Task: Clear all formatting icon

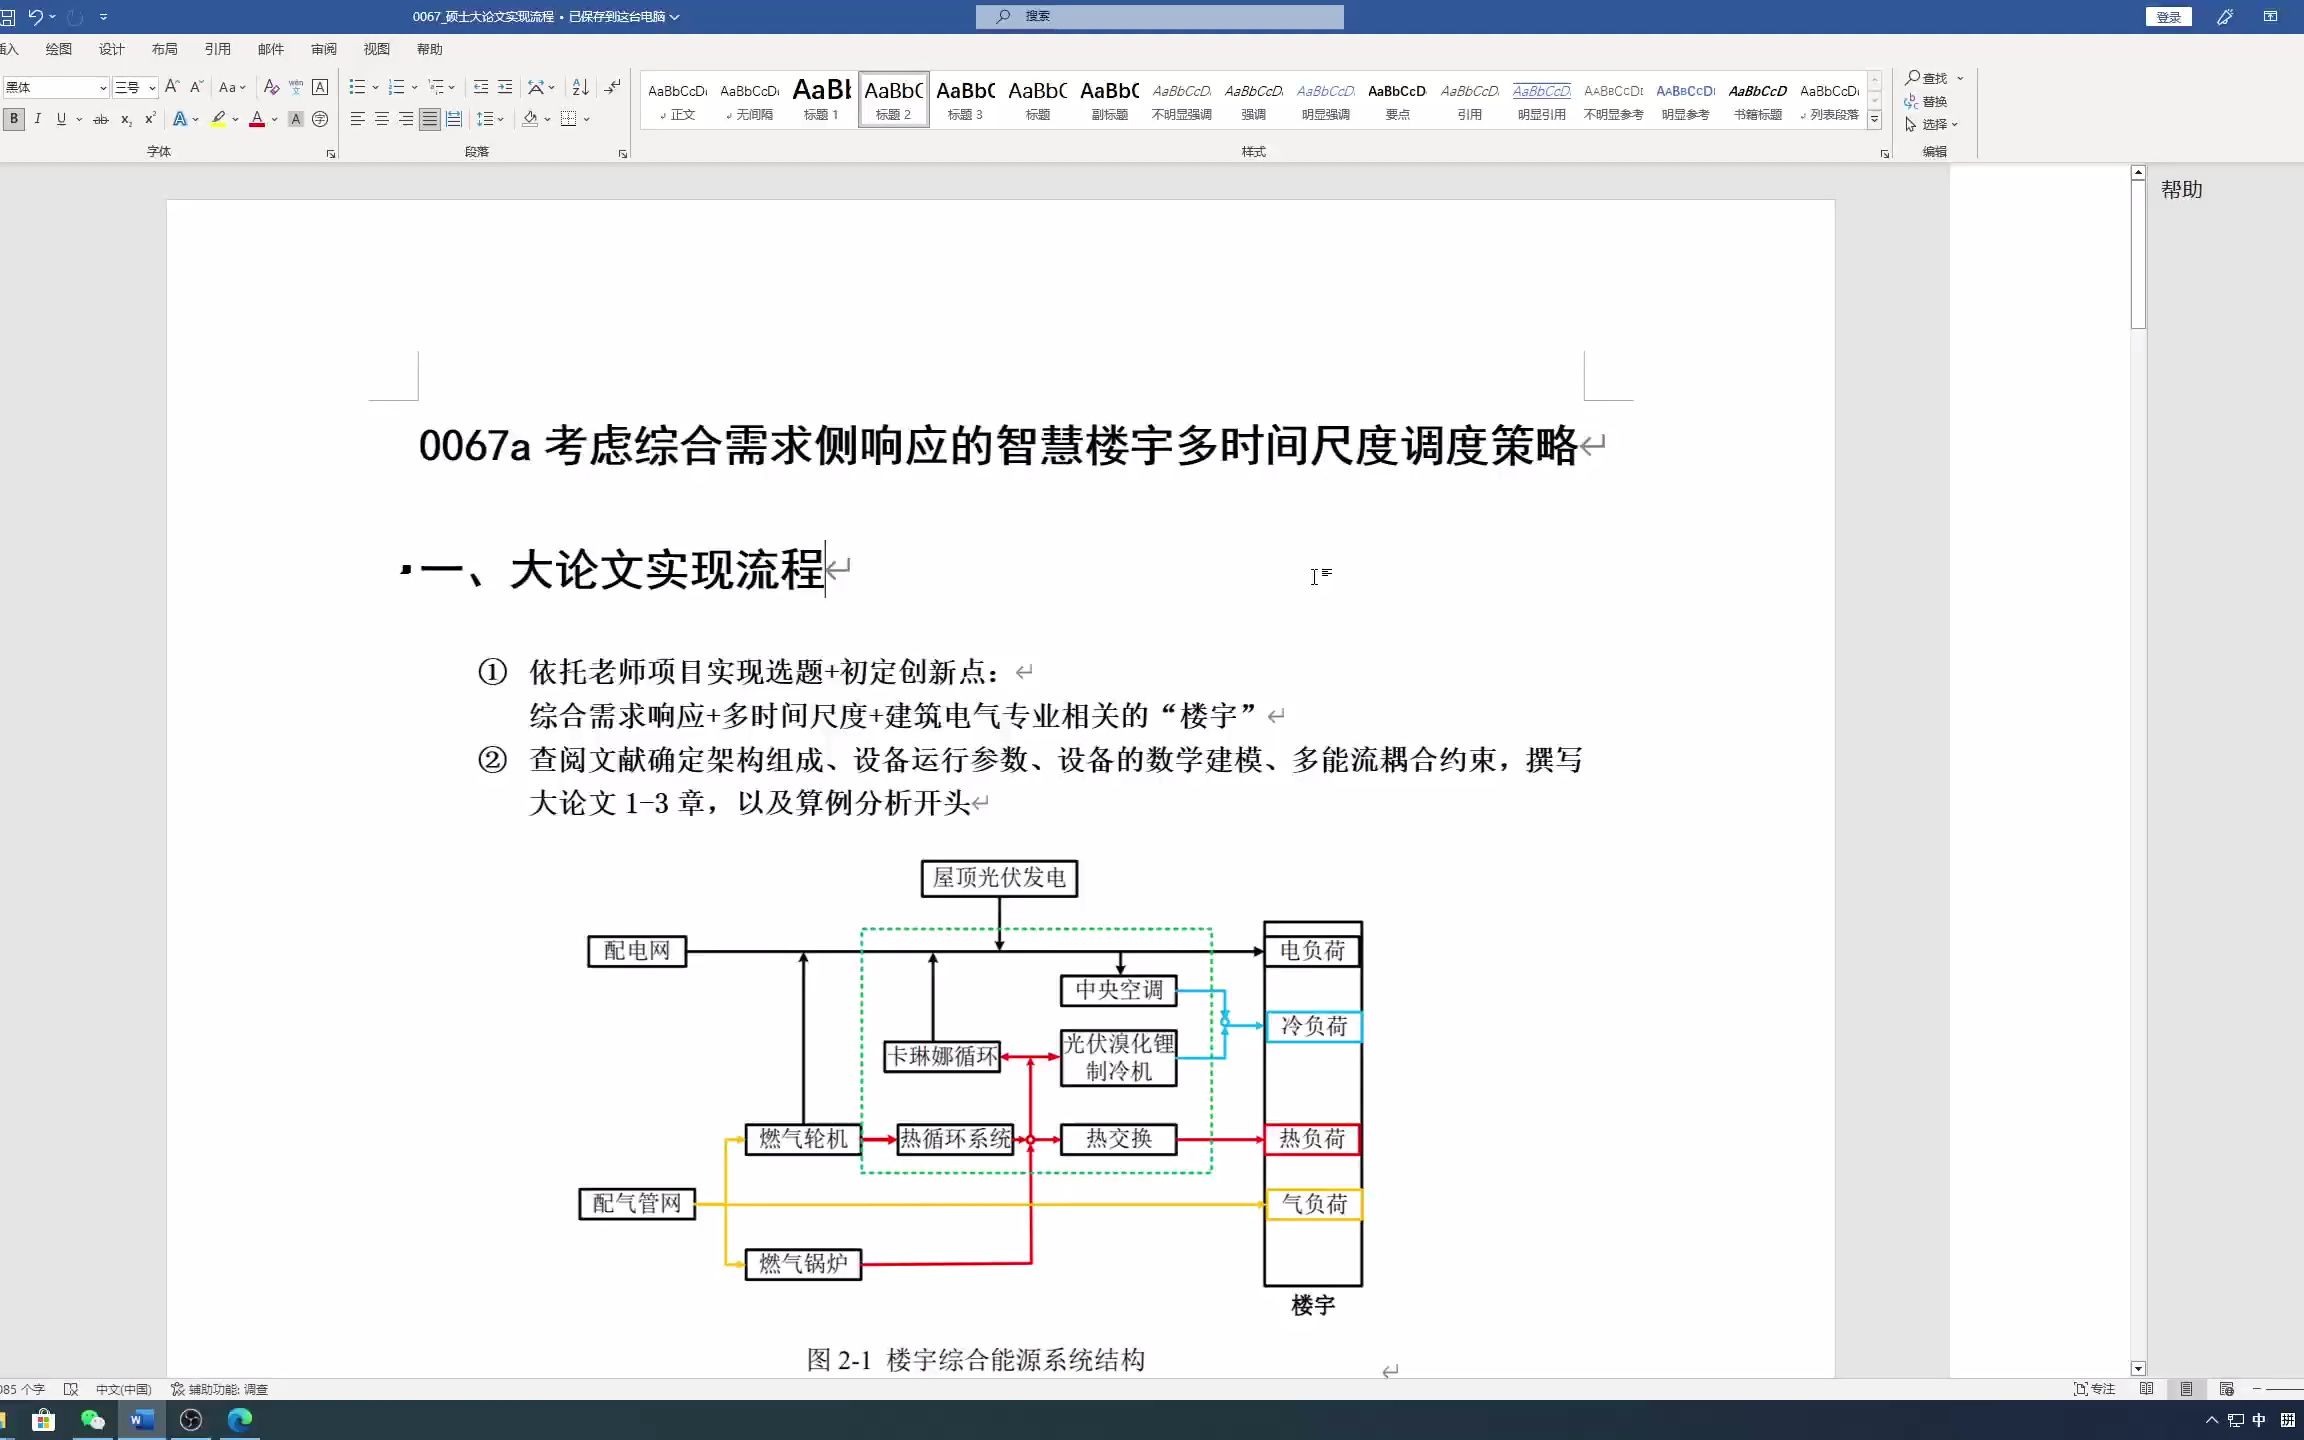Action: (271, 87)
